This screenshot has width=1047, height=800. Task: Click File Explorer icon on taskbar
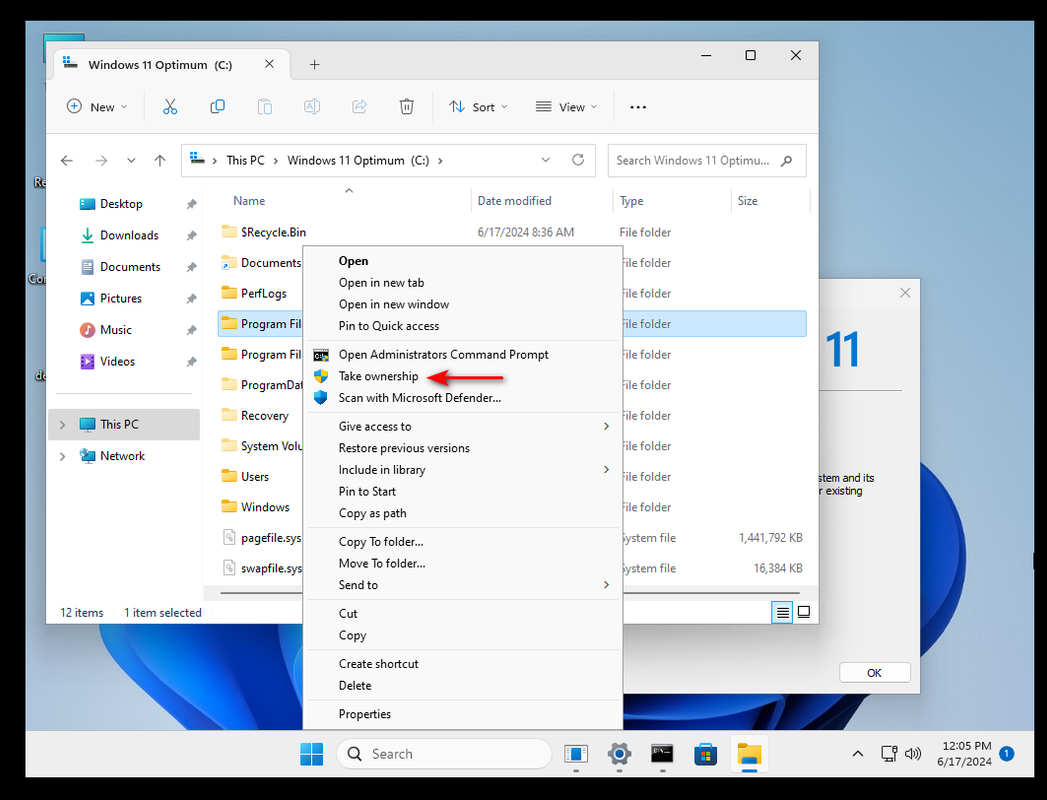click(x=749, y=755)
